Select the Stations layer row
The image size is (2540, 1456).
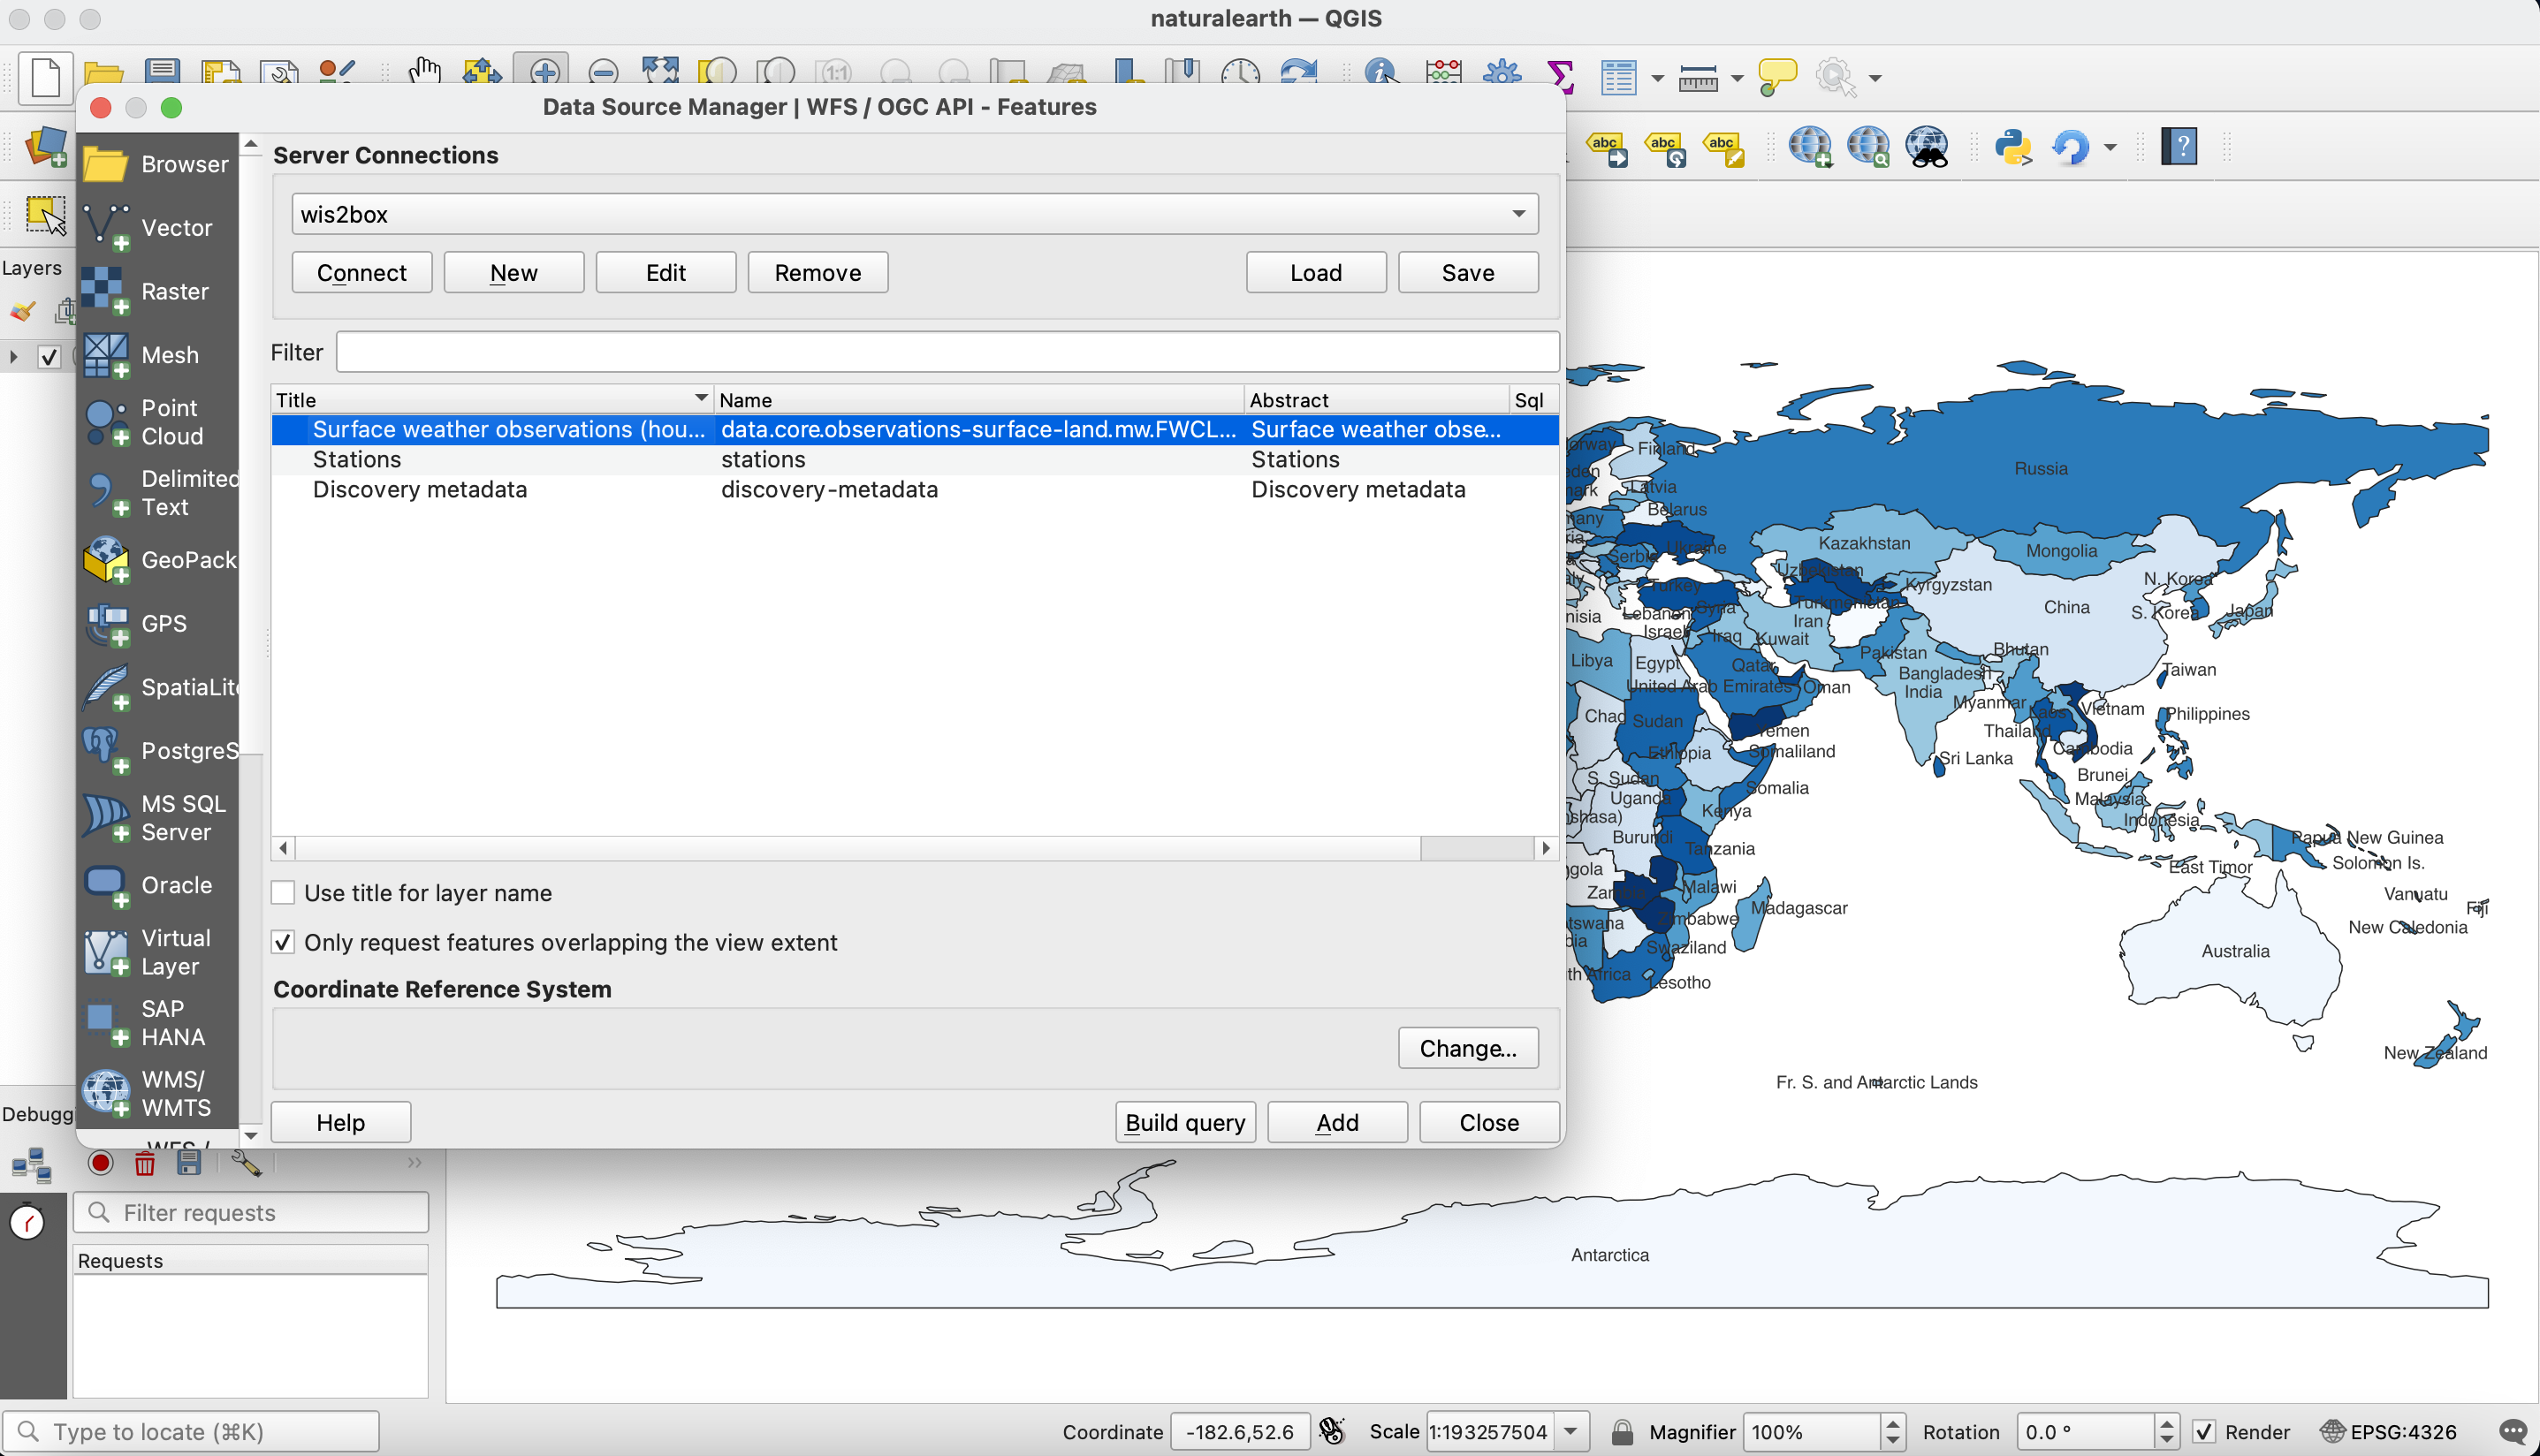(915, 459)
